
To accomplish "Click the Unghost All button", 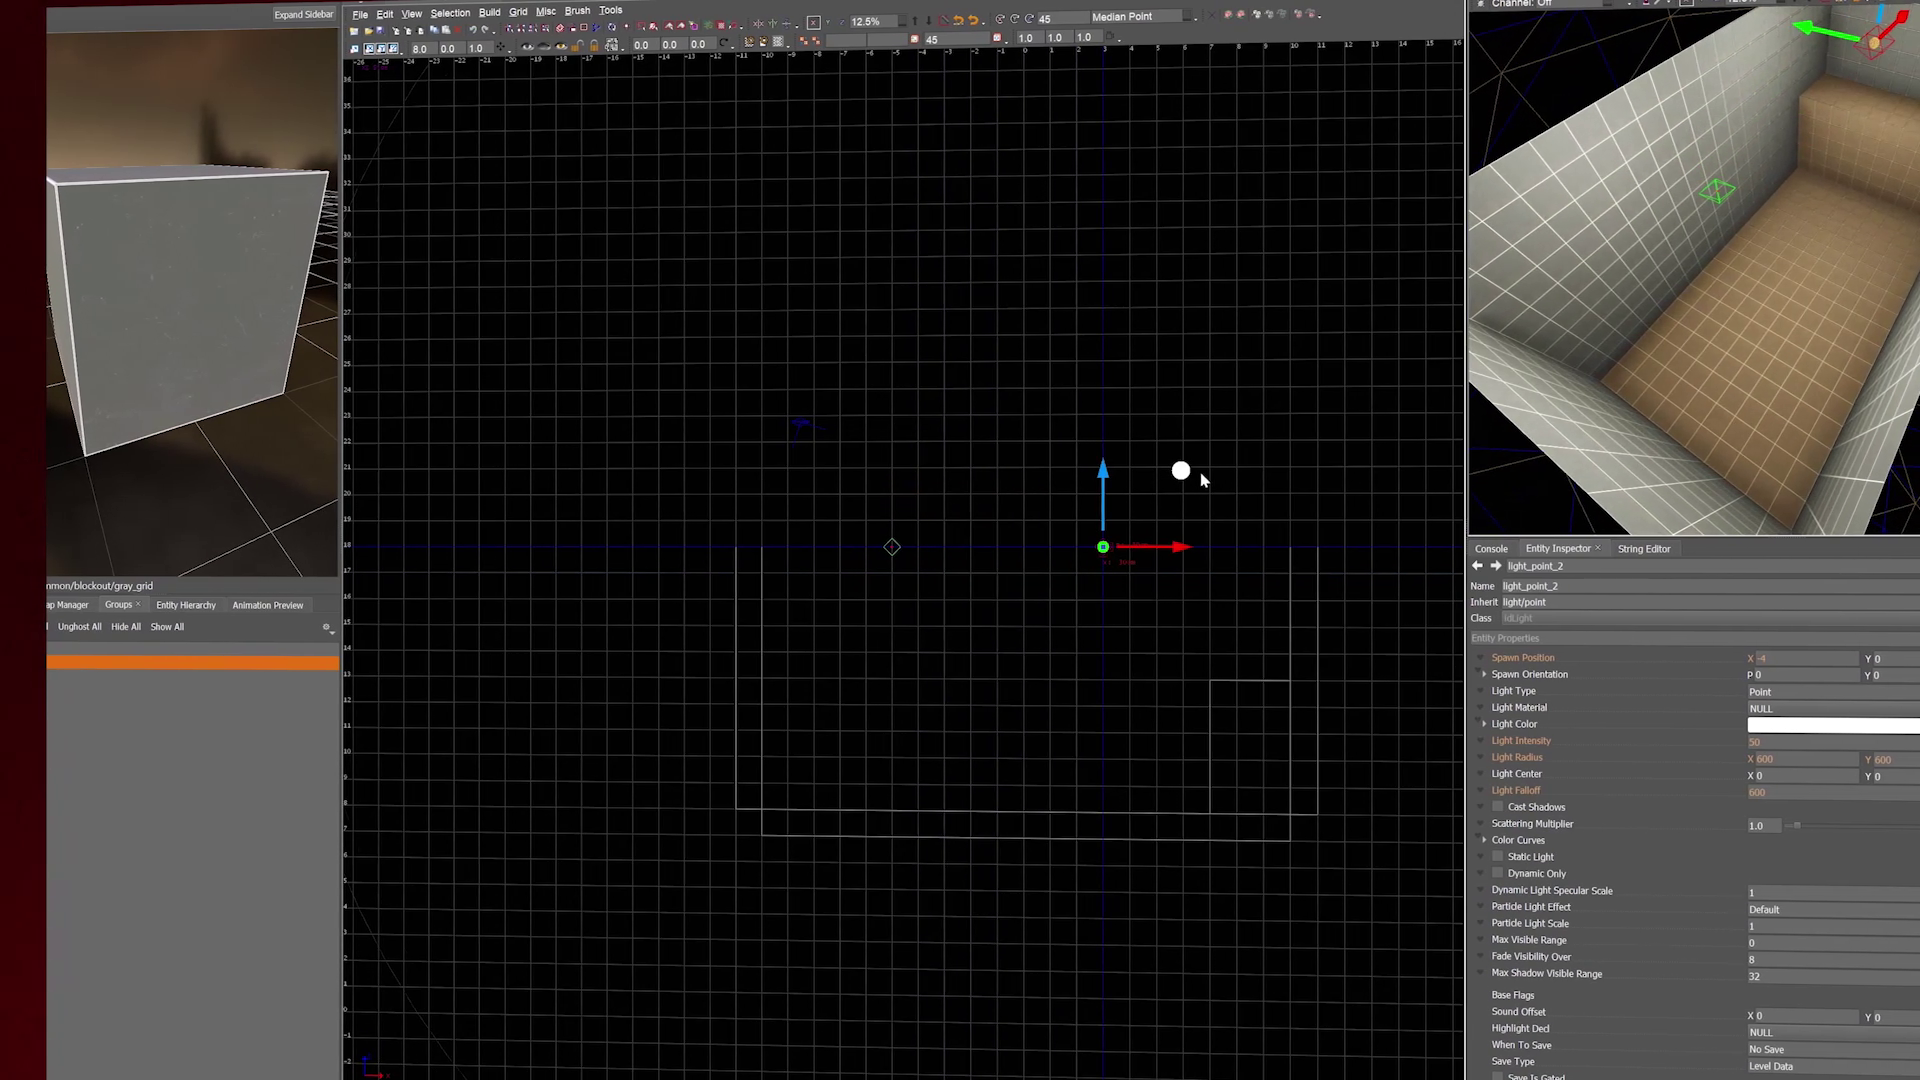I will click(x=80, y=627).
